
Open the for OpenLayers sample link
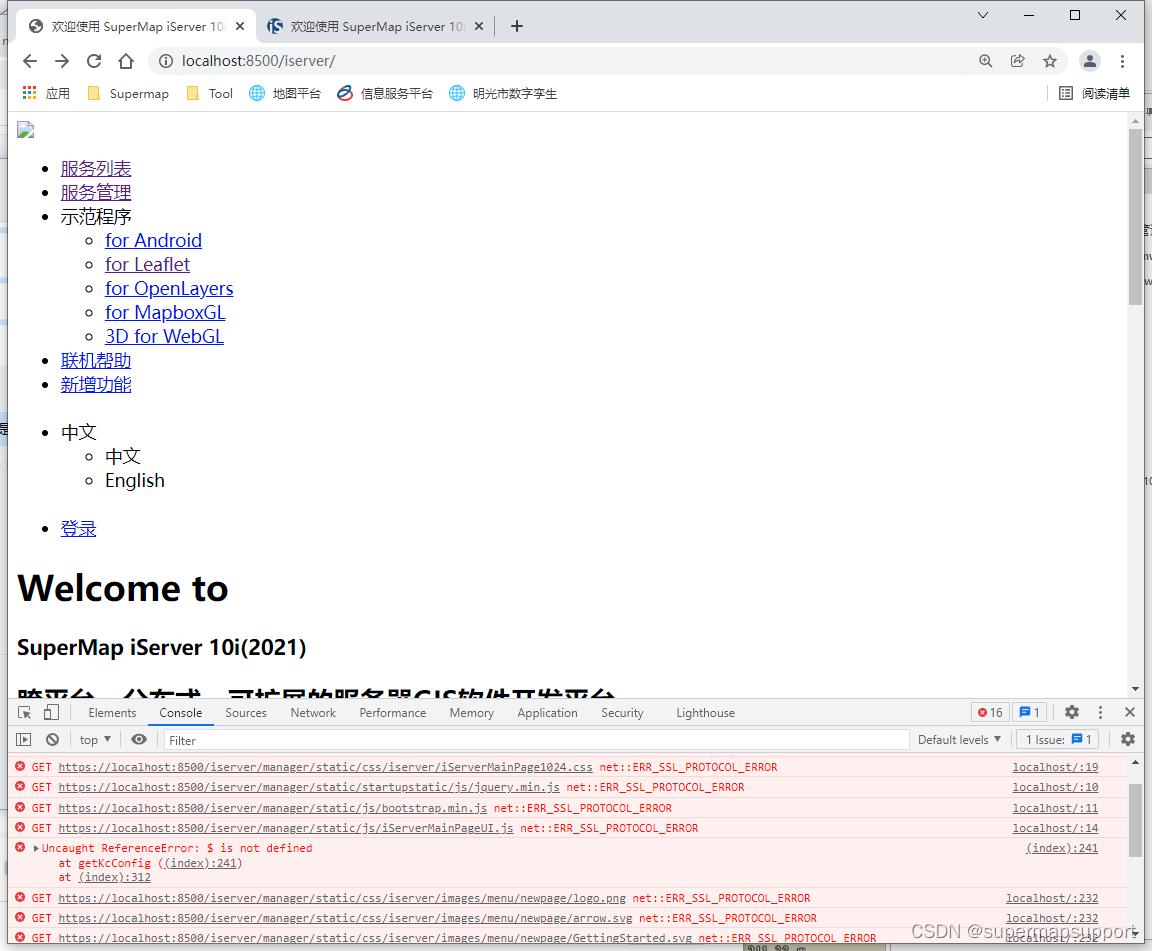169,288
